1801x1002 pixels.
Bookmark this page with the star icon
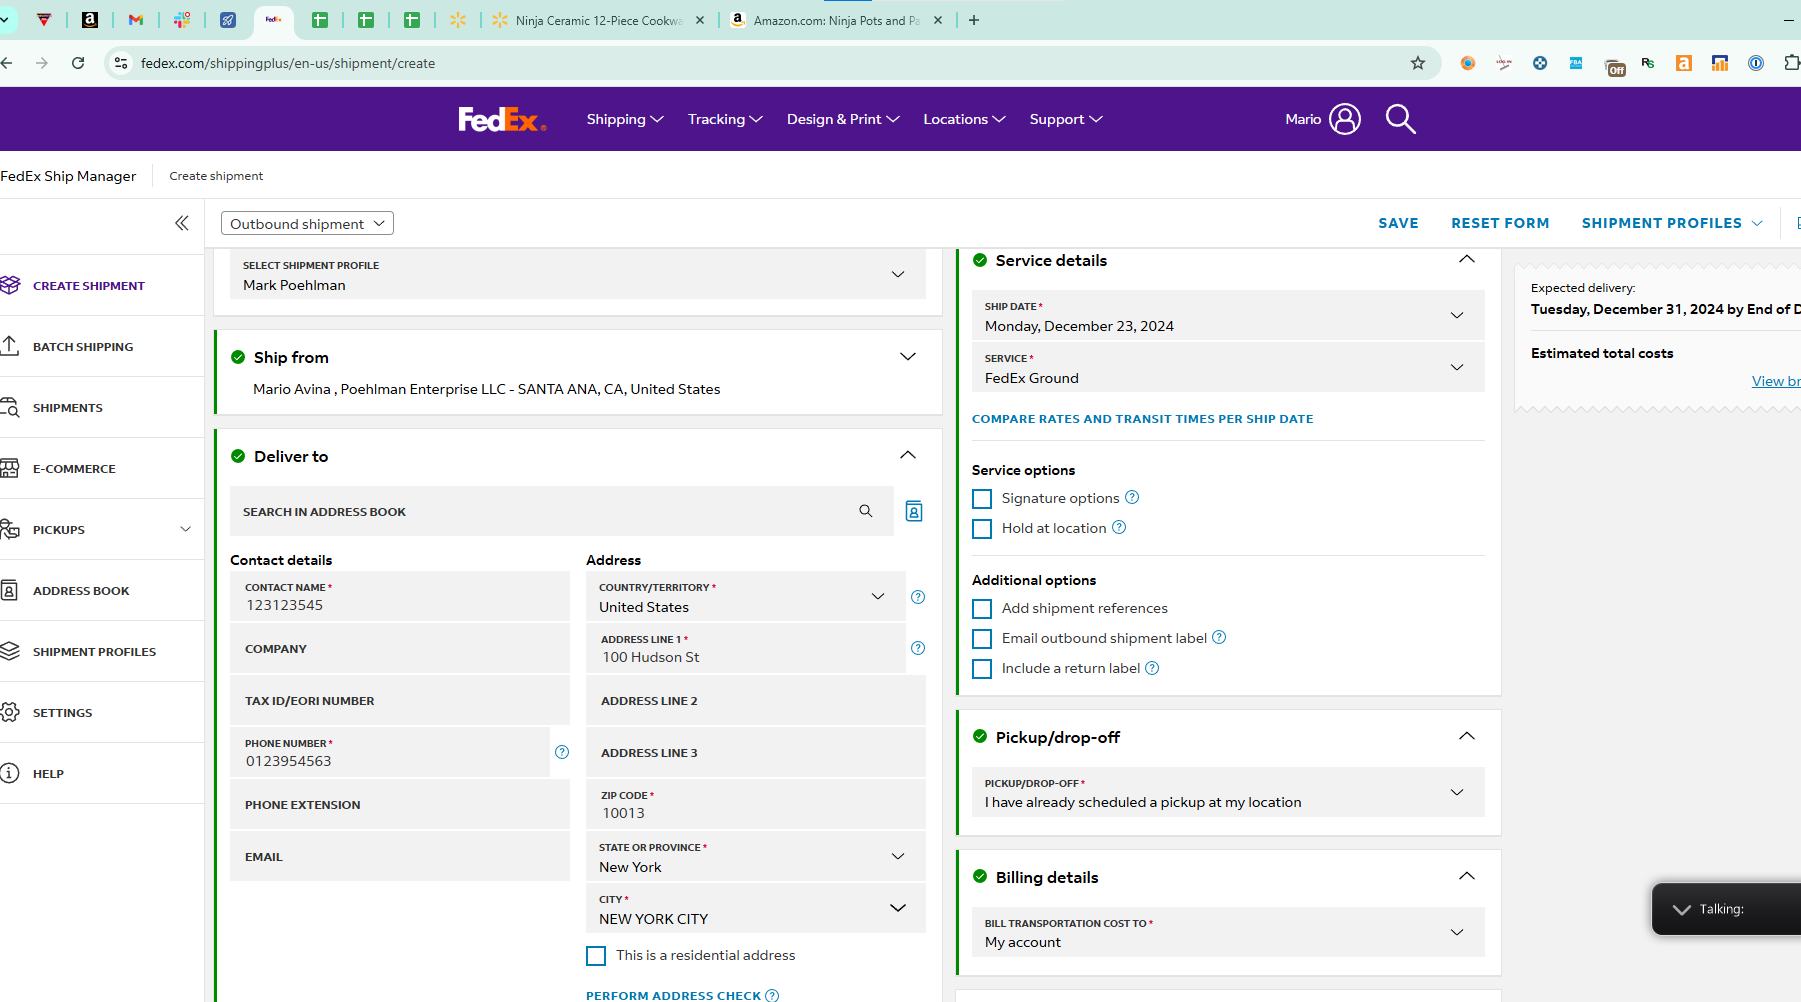point(1418,63)
